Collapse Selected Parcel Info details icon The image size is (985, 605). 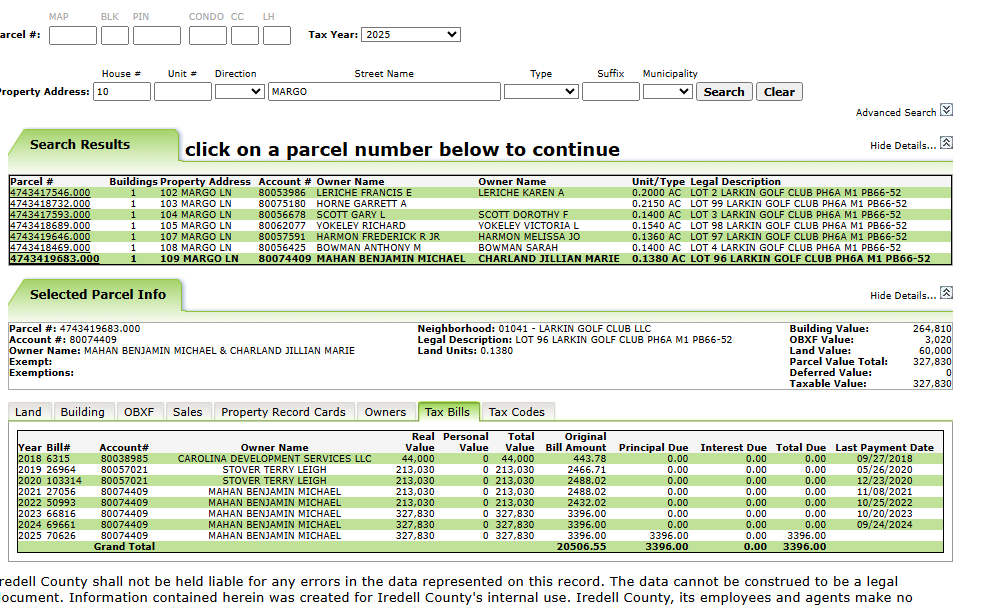[x=946, y=294]
